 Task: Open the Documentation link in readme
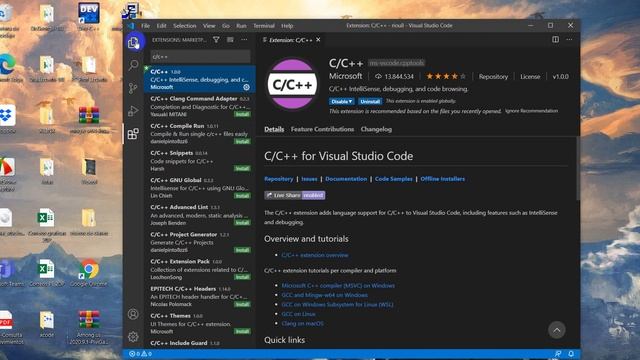tap(346, 179)
